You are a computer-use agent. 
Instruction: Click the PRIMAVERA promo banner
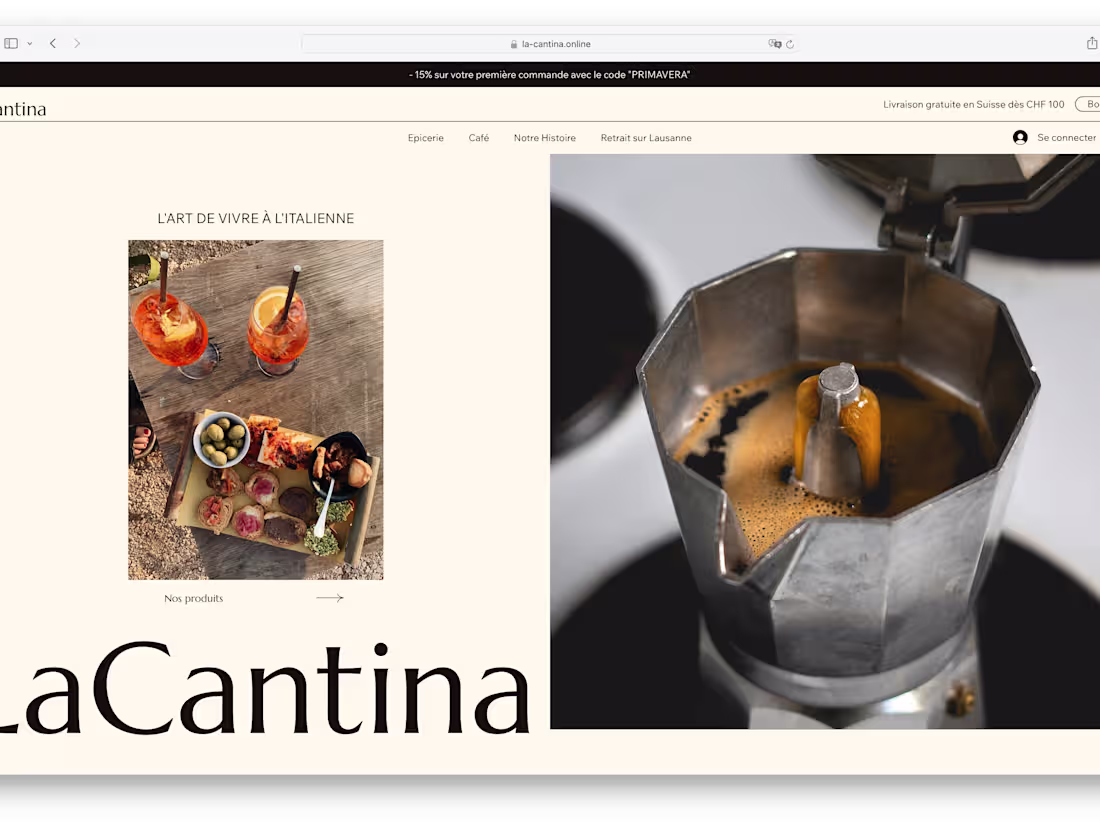point(550,74)
